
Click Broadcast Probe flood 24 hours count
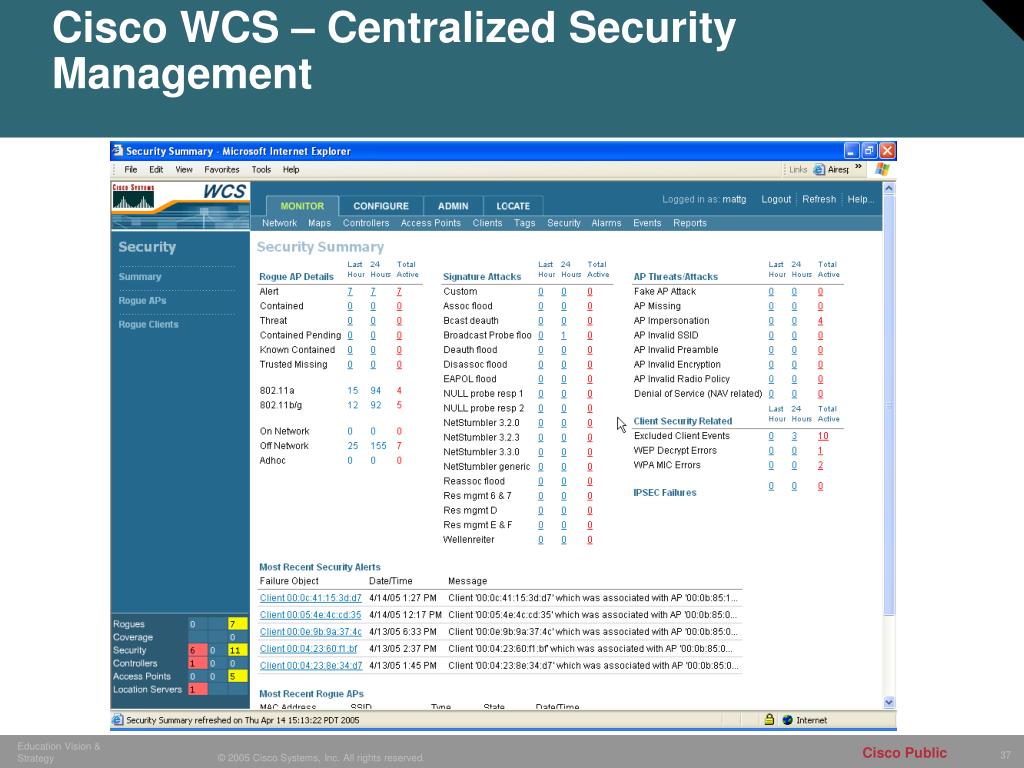pyautogui.click(x=564, y=335)
